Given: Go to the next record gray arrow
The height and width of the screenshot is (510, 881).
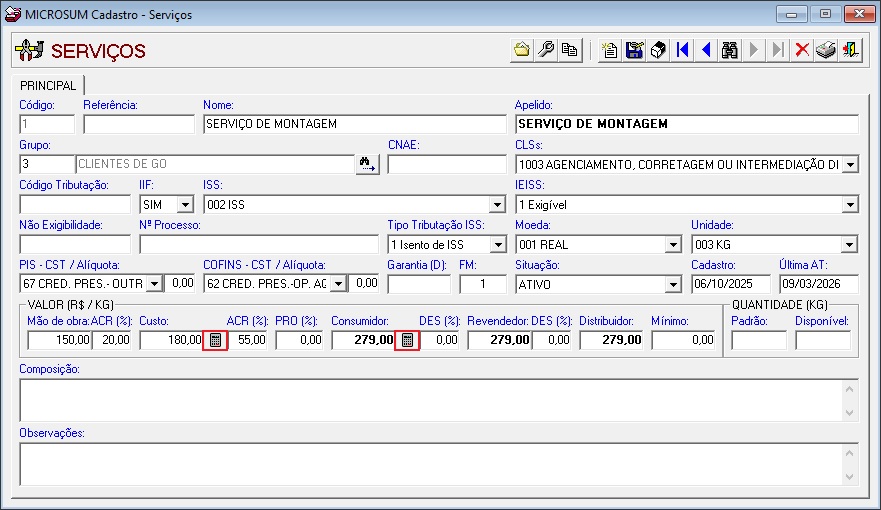Looking at the screenshot, I should 754,51.
